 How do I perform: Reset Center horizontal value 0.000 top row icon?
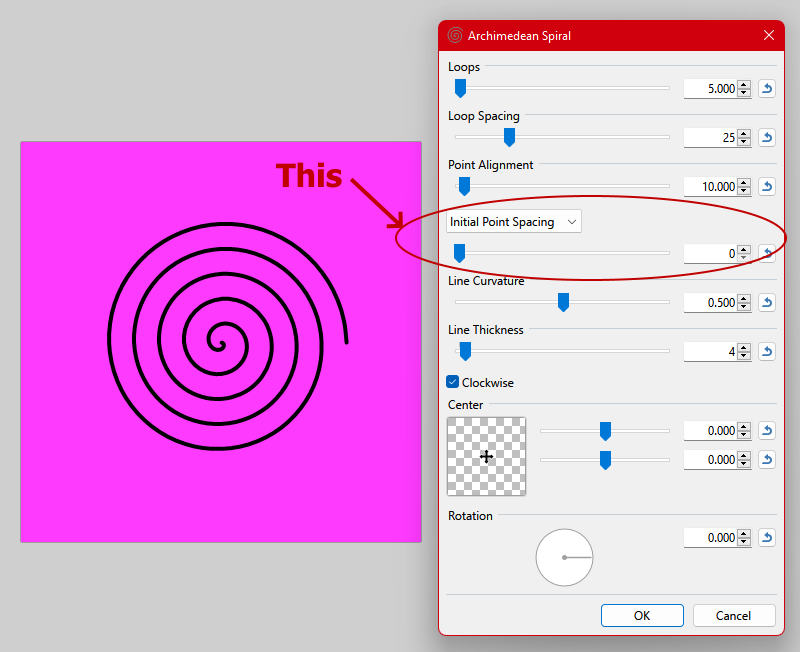point(766,431)
